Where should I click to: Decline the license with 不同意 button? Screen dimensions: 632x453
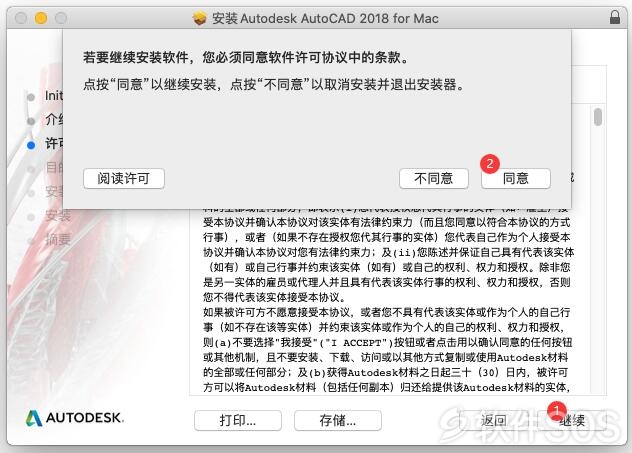(x=434, y=179)
